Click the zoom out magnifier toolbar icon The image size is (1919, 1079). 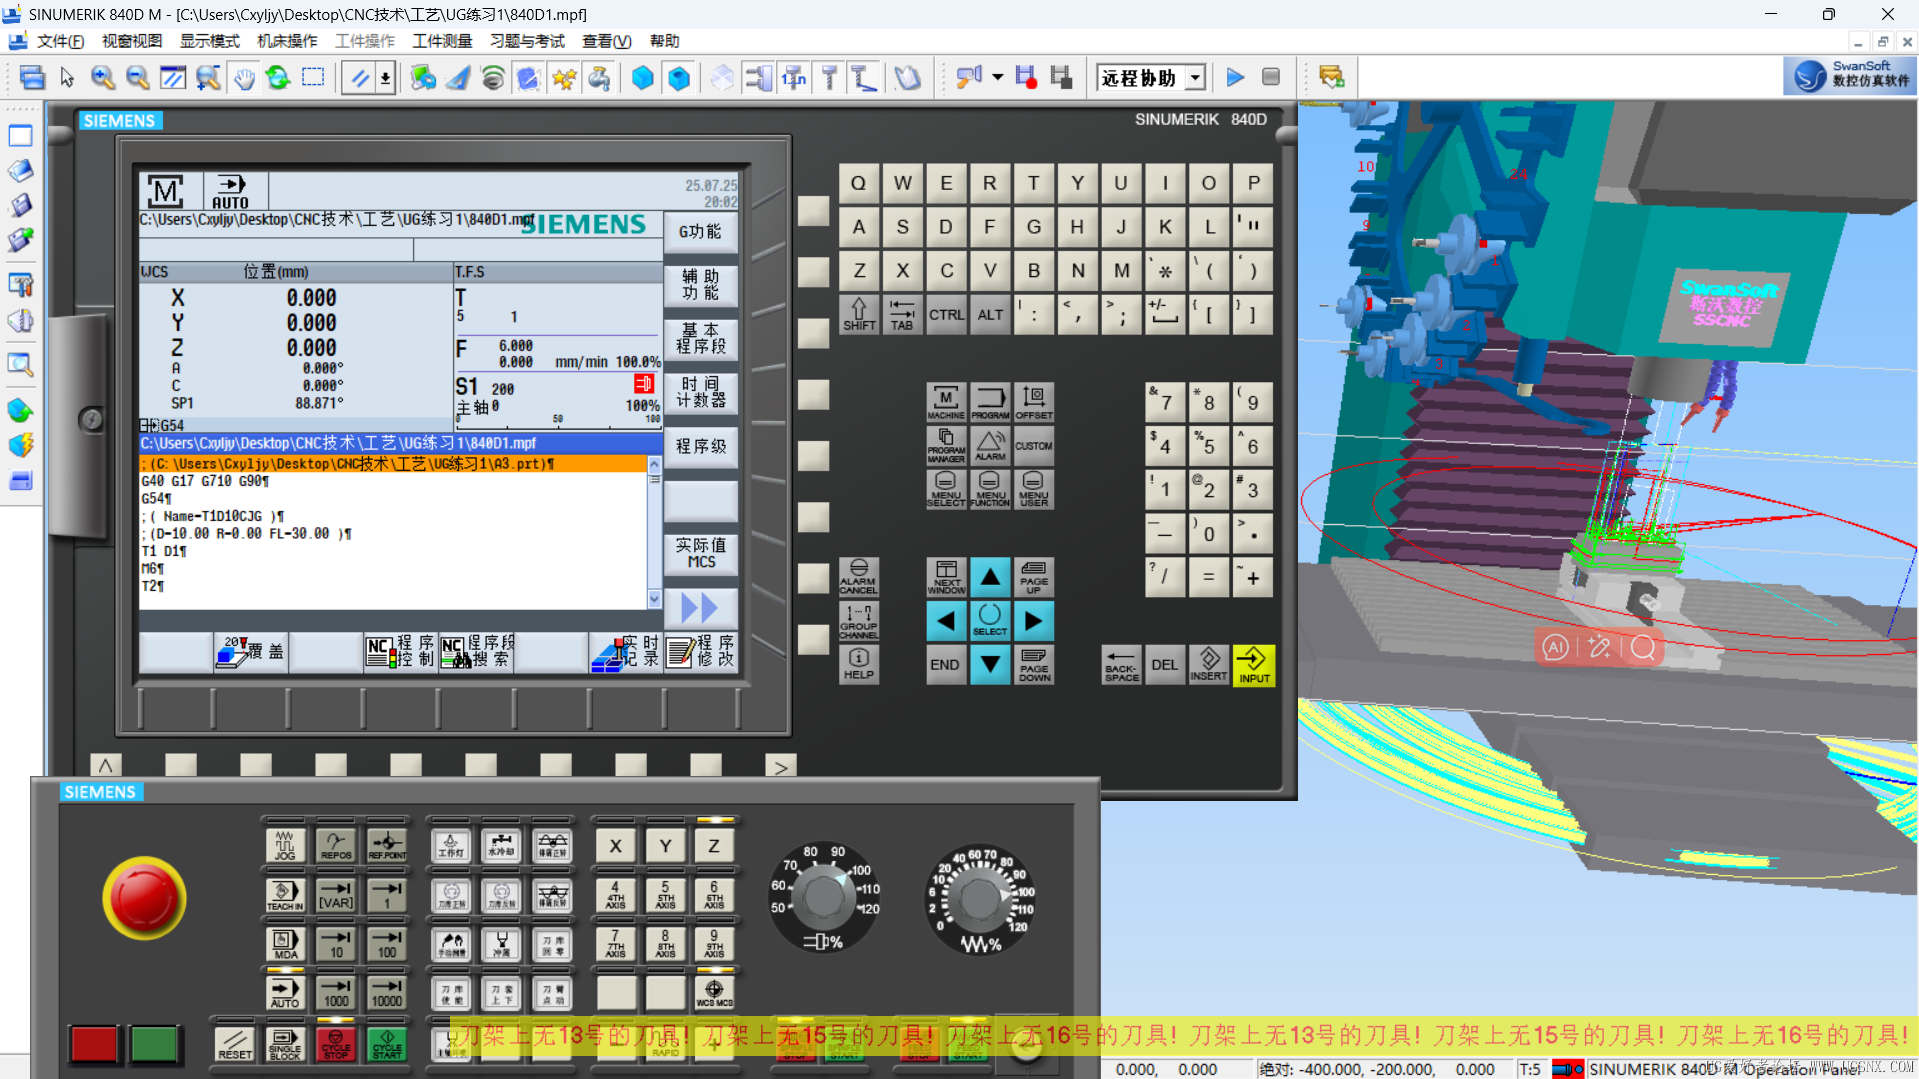click(x=138, y=78)
